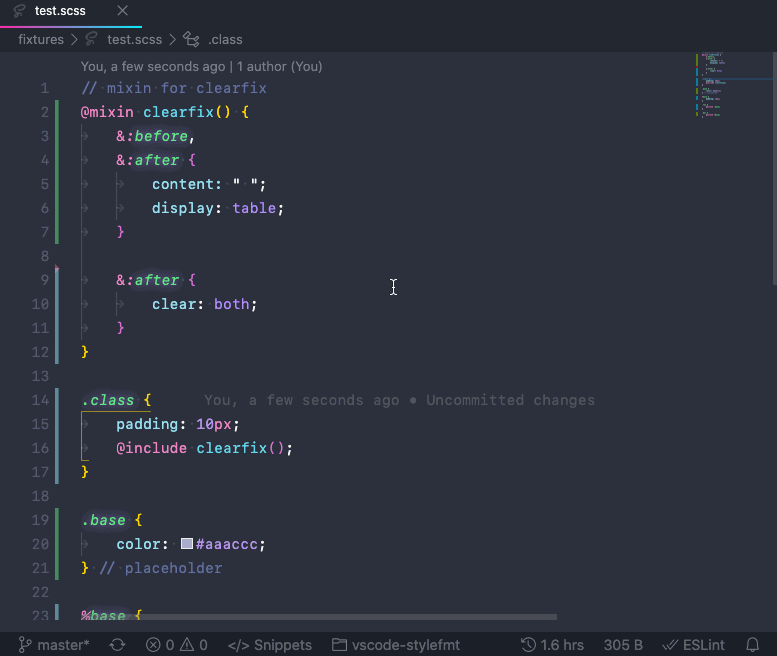
Task: Click line number 2 in the gutter
Action: click(45, 112)
